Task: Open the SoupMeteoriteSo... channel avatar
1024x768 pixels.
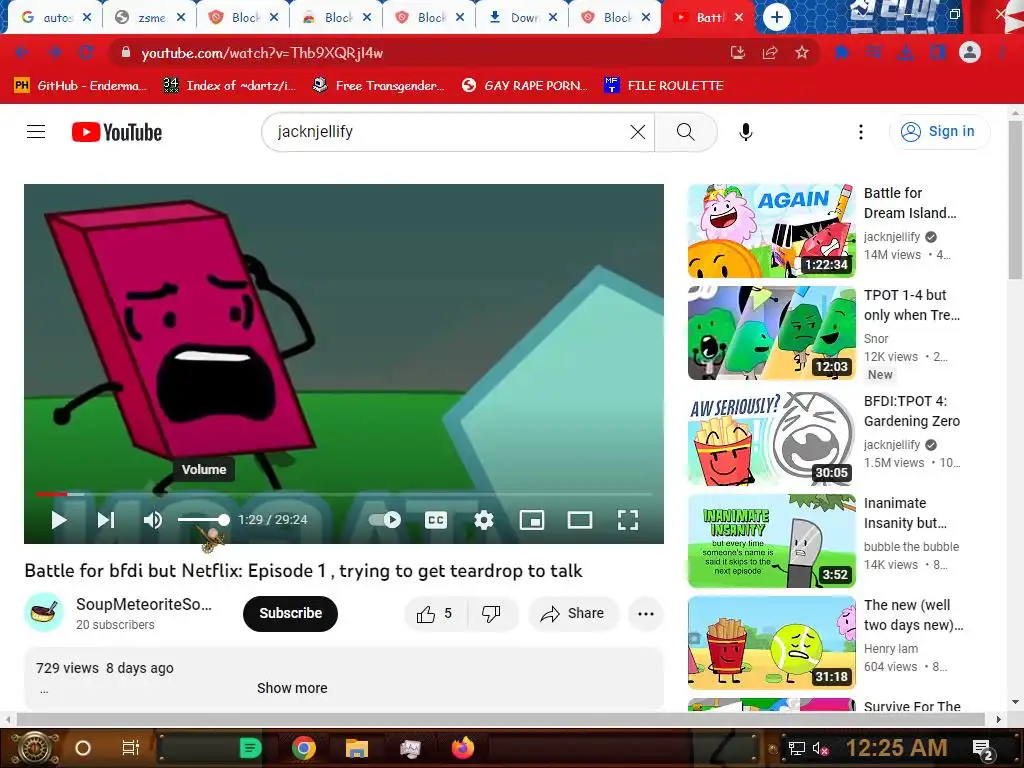Action: pos(44,613)
